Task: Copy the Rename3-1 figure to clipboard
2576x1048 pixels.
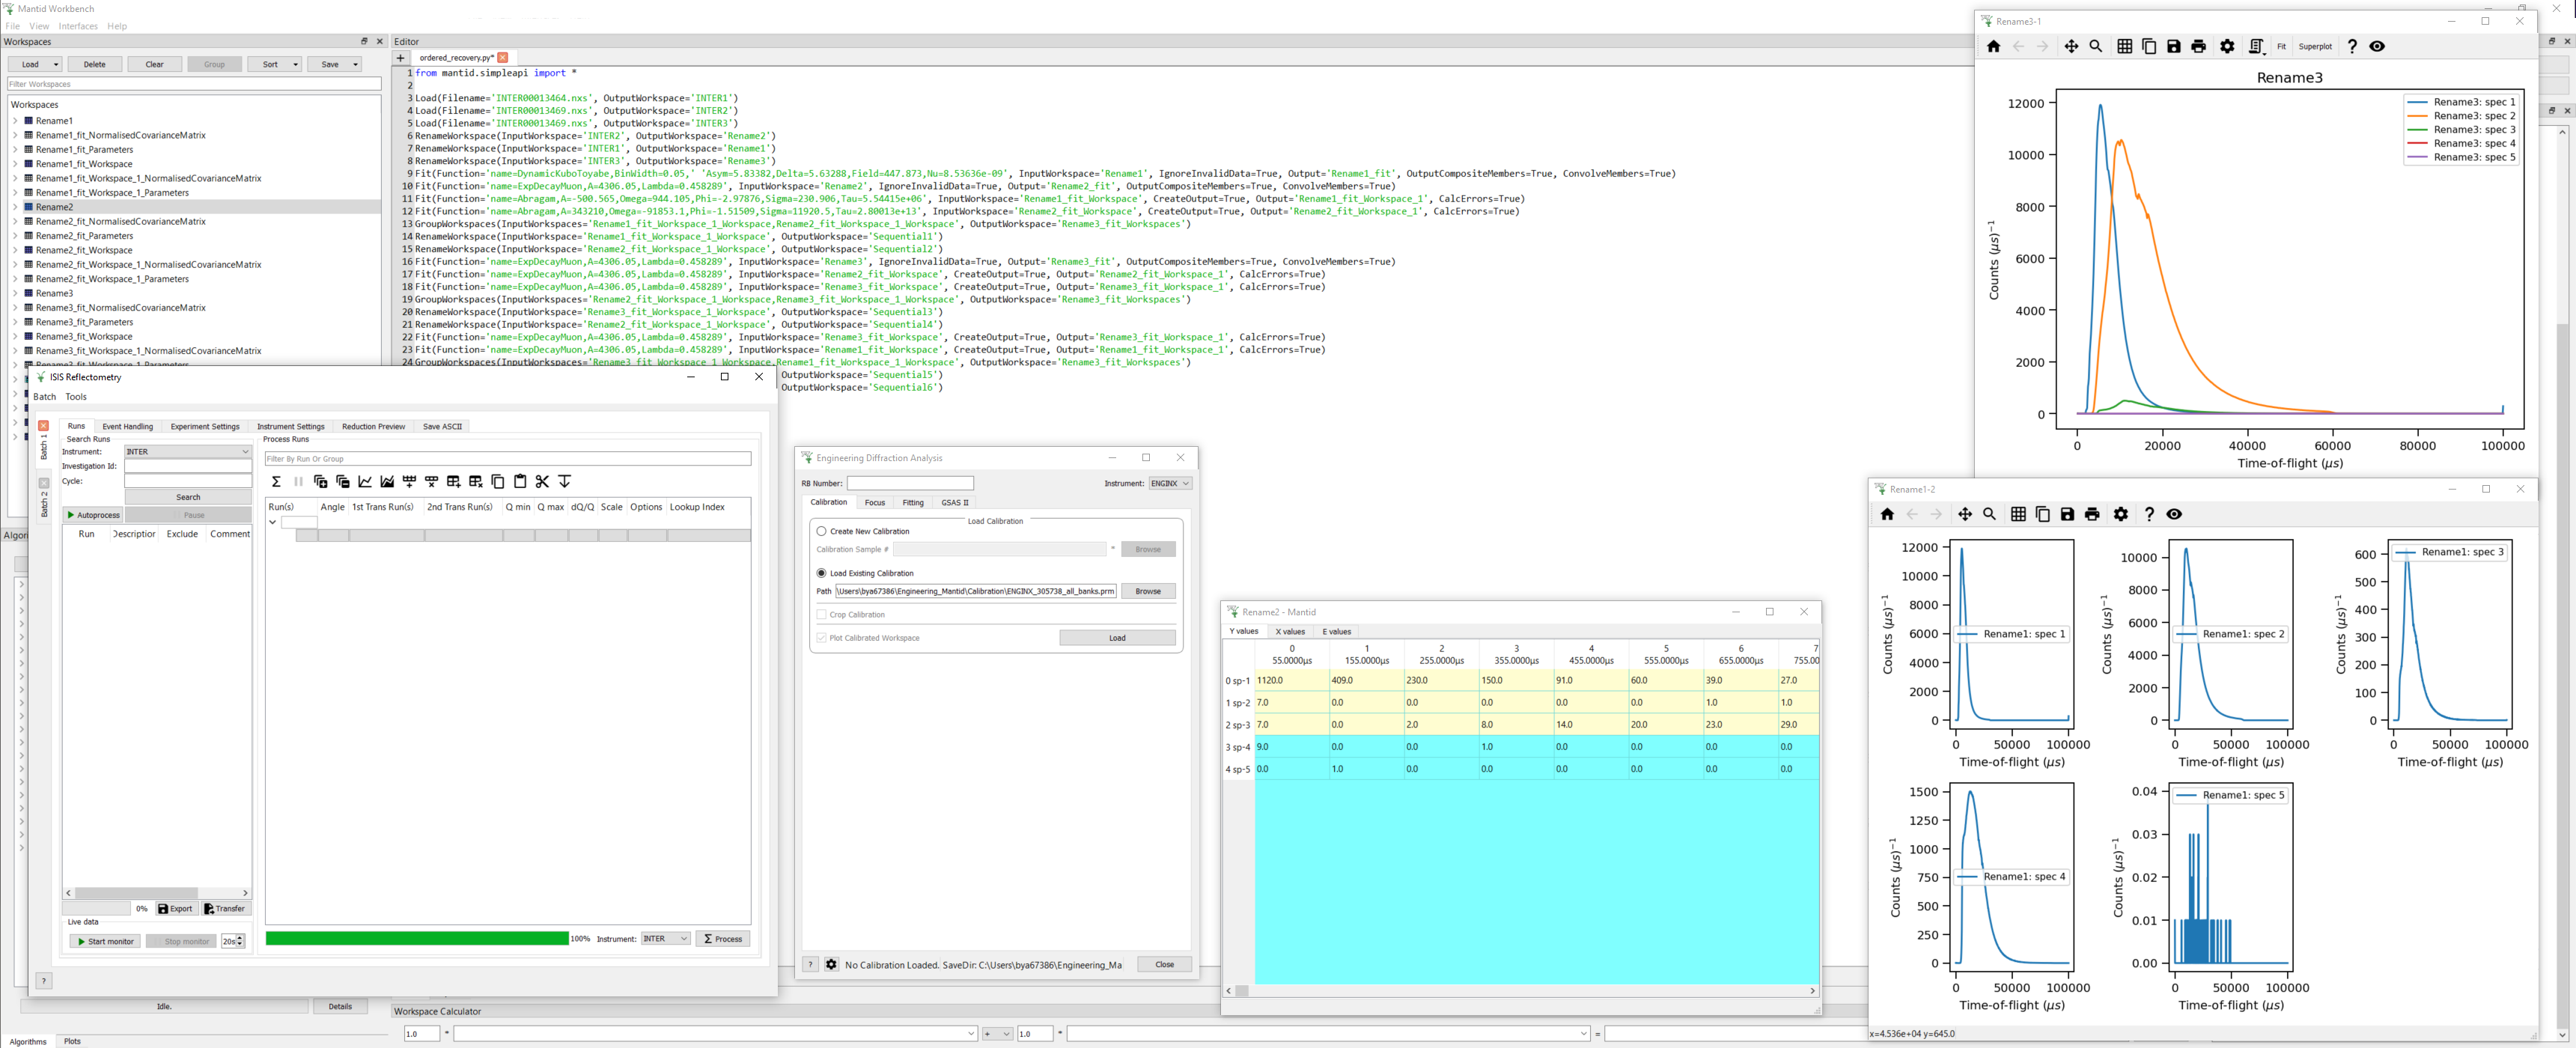Action: (2149, 46)
